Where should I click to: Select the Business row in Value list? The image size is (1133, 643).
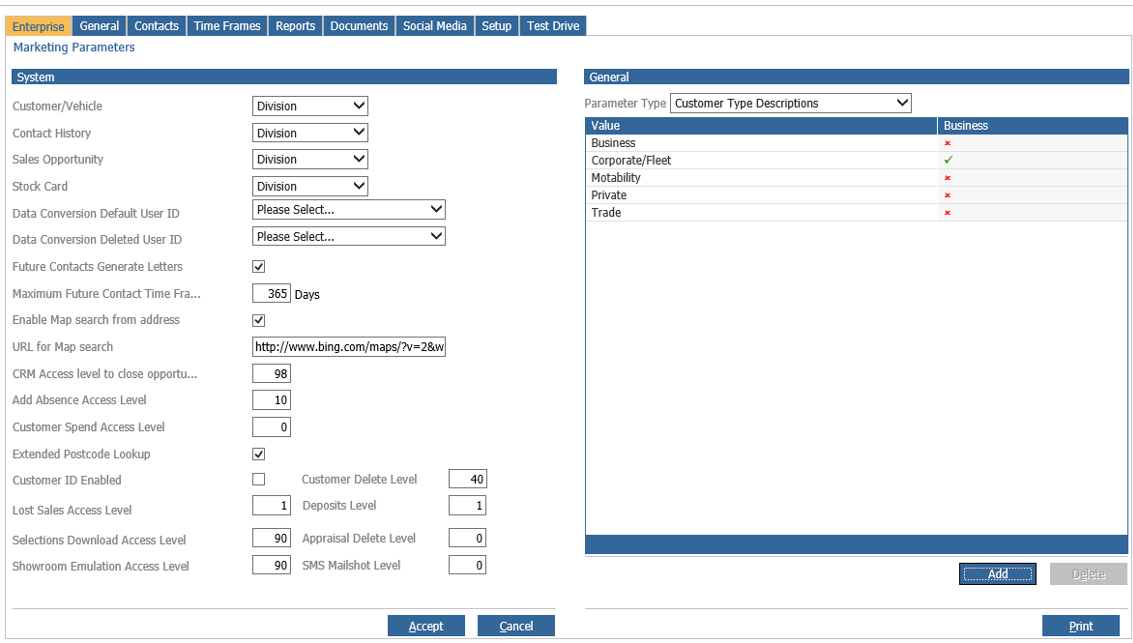[856, 143]
